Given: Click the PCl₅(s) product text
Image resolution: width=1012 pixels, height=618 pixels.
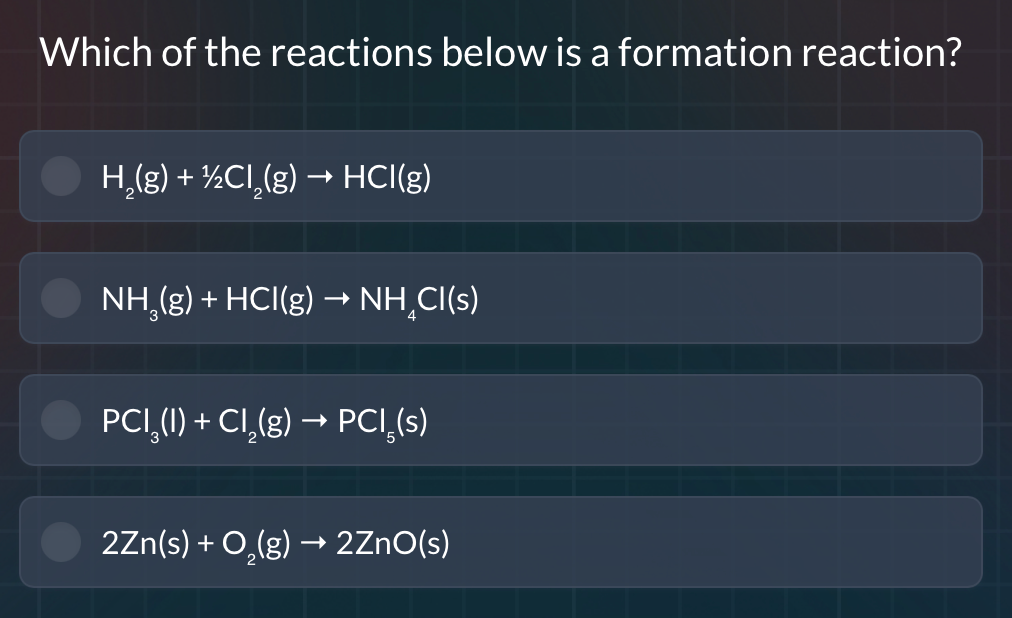Looking at the screenshot, I should tap(385, 420).
